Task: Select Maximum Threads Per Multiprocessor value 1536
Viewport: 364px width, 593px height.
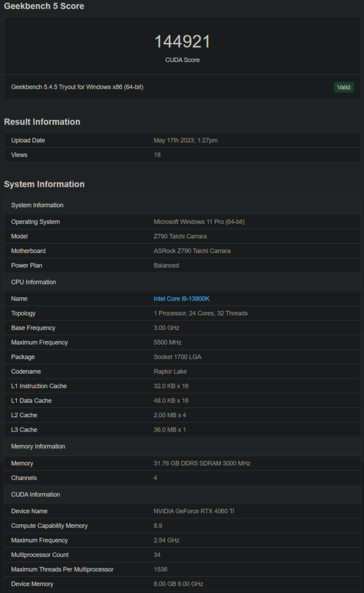Action: 160,570
